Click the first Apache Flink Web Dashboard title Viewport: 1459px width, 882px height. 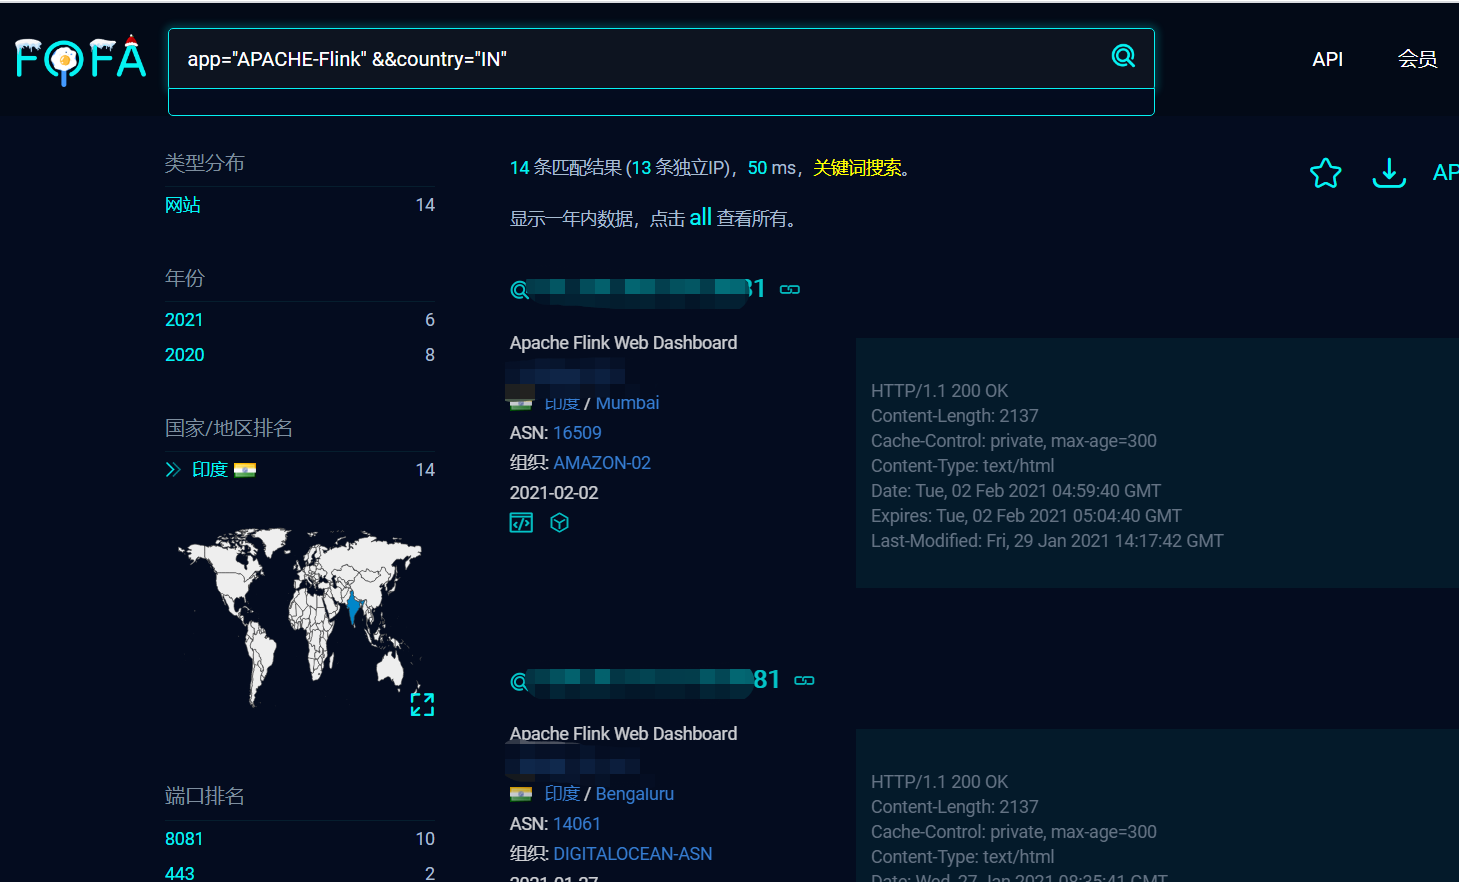[x=623, y=343]
